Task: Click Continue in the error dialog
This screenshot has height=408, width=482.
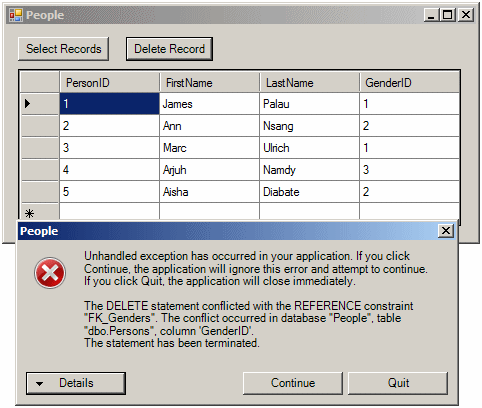Action: click(293, 383)
